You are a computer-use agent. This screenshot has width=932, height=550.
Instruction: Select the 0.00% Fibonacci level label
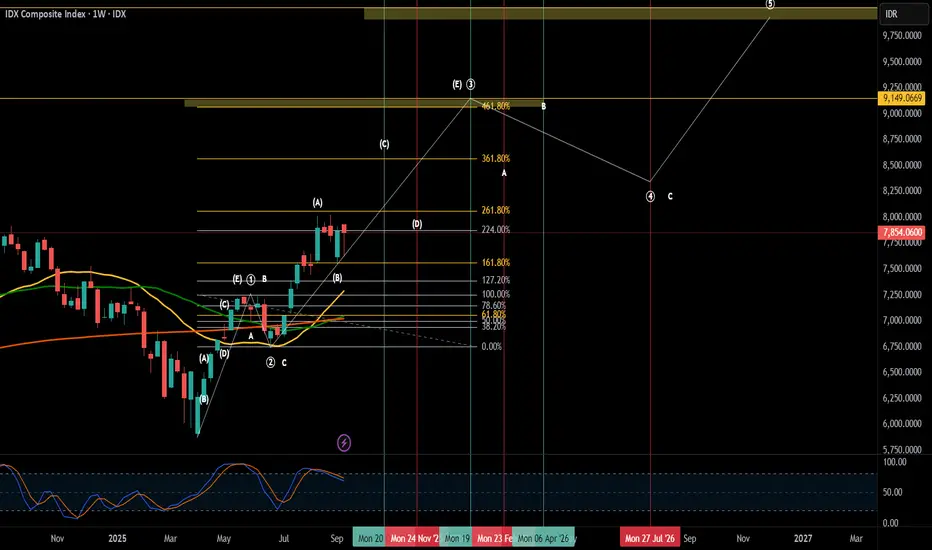tap(492, 346)
